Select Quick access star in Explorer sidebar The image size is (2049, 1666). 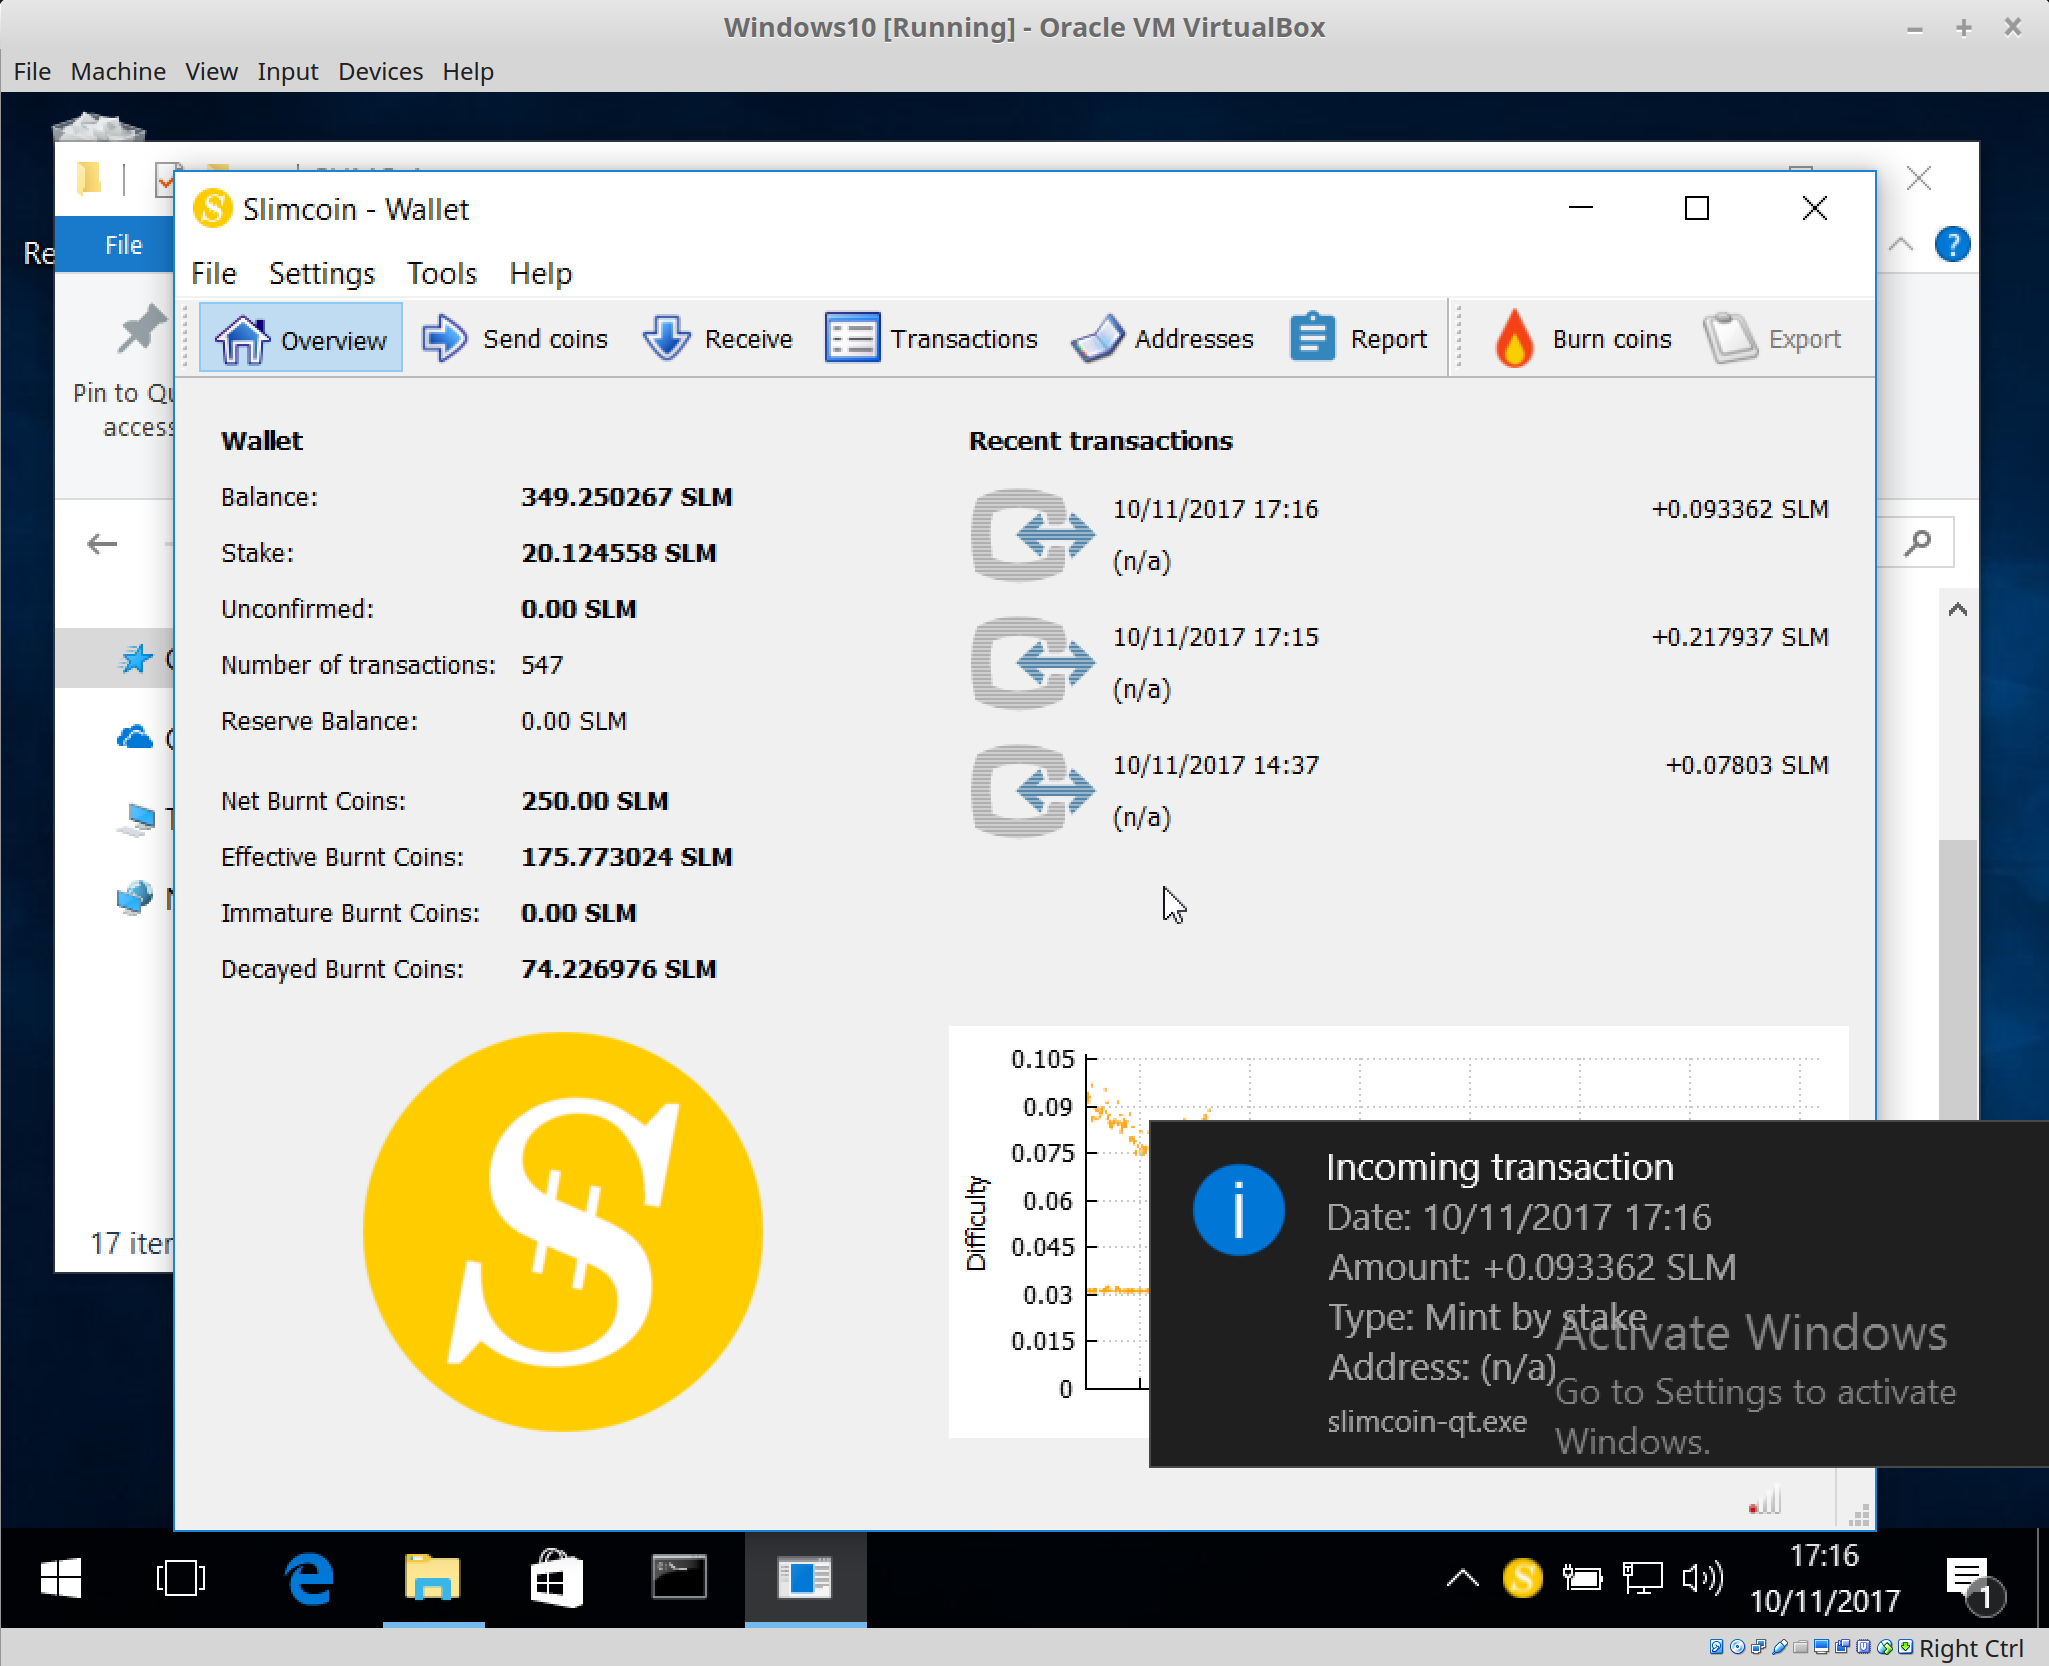coord(135,658)
